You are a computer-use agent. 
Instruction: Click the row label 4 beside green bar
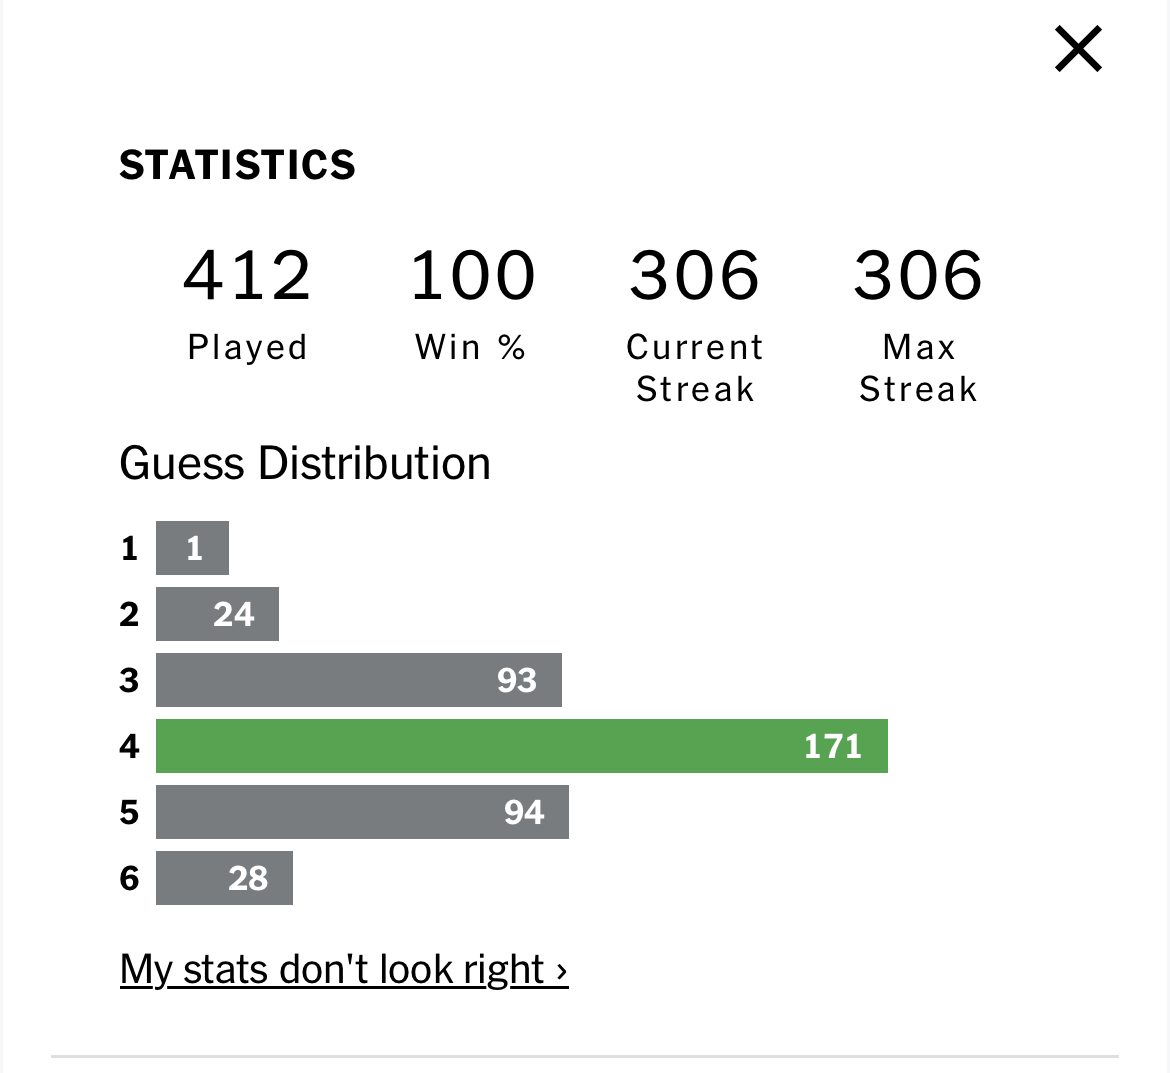(x=129, y=746)
